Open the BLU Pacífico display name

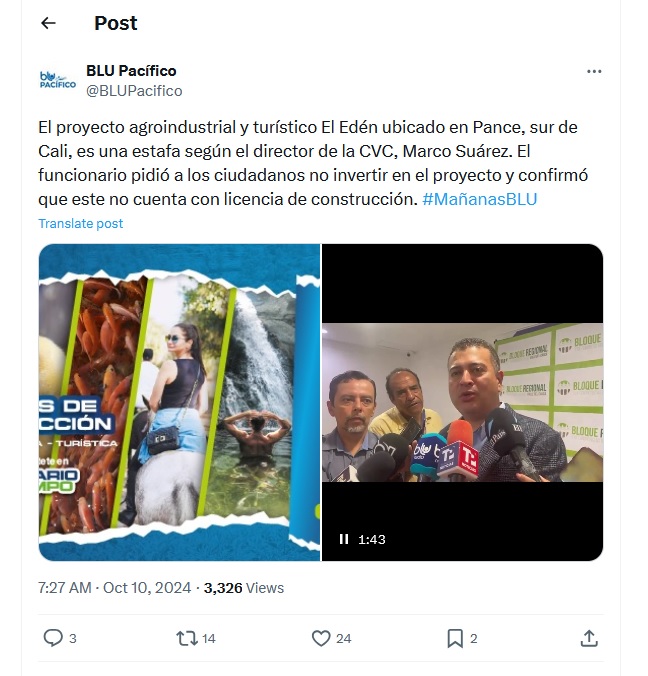[131, 71]
